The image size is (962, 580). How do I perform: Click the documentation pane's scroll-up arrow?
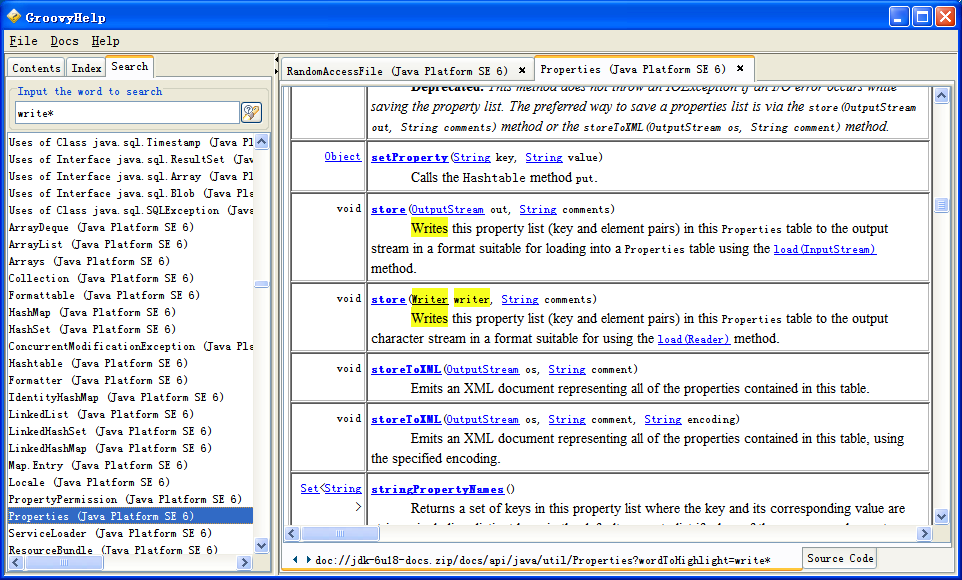940,95
